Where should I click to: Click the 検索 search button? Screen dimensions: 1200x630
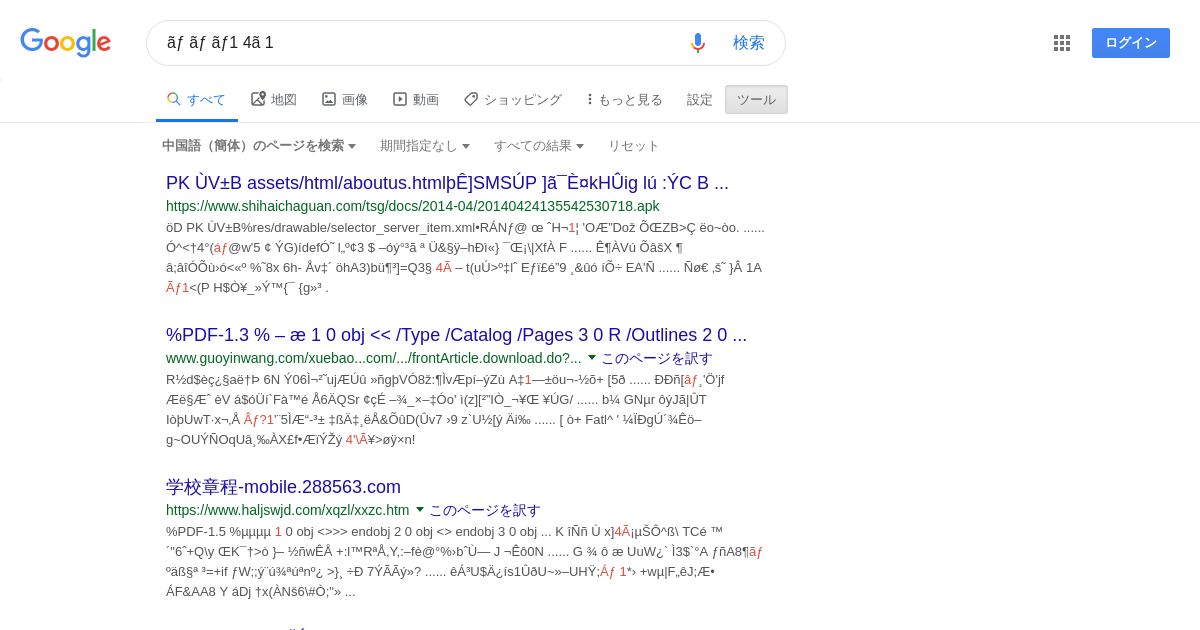coord(749,43)
